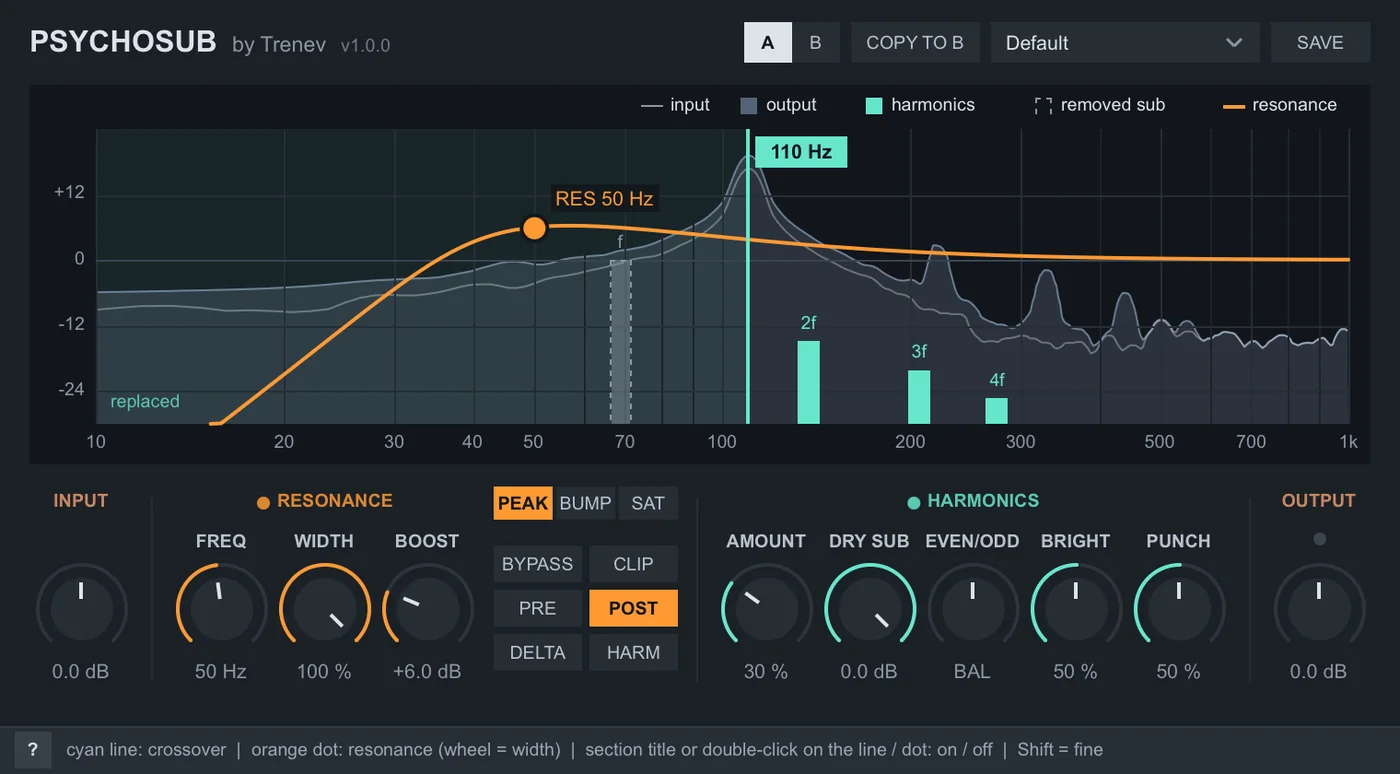
Task: Click the INPUT gain knob
Action: tap(81, 608)
